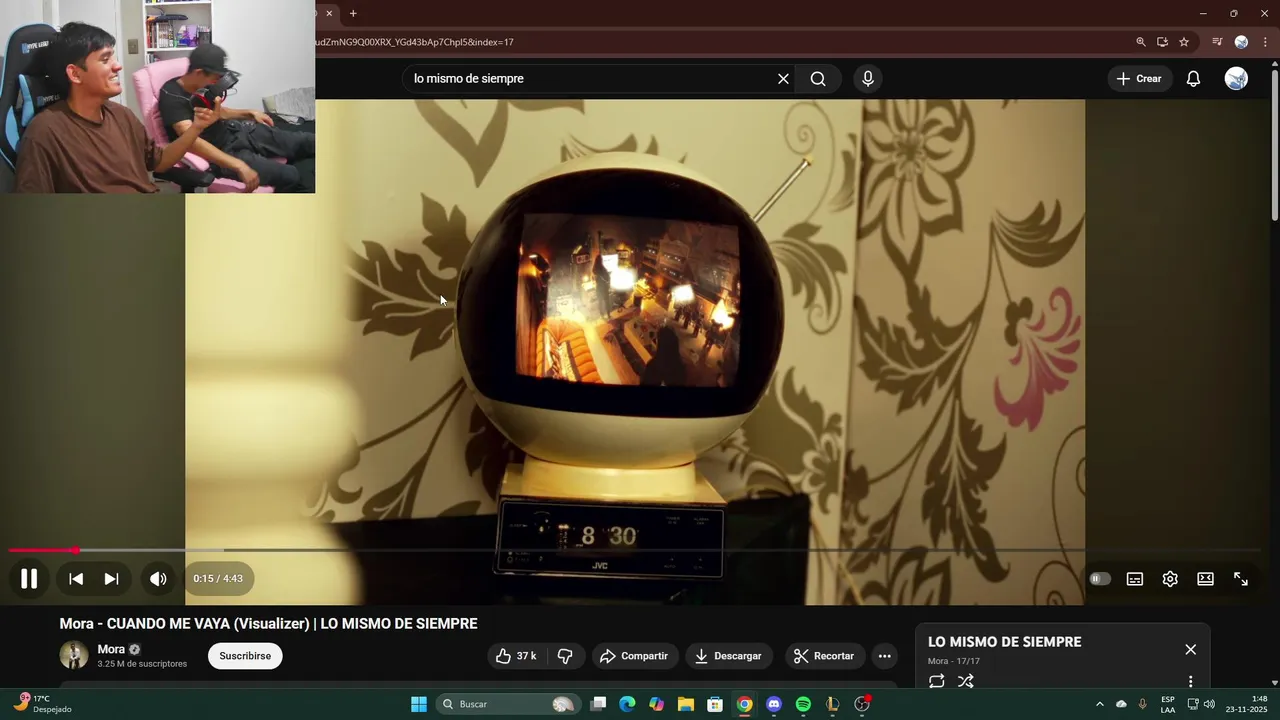Viewport: 1280px width, 720px height.
Task: Open the playlist panel three-dot options
Action: [x=1190, y=681]
